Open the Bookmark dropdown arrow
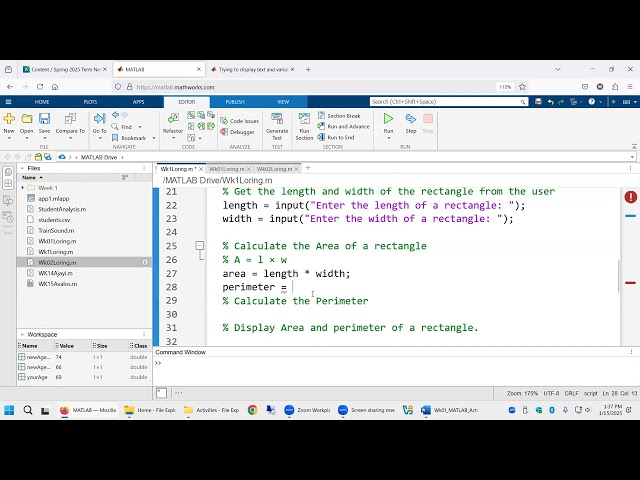640x480 pixels. click(x=153, y=138)
